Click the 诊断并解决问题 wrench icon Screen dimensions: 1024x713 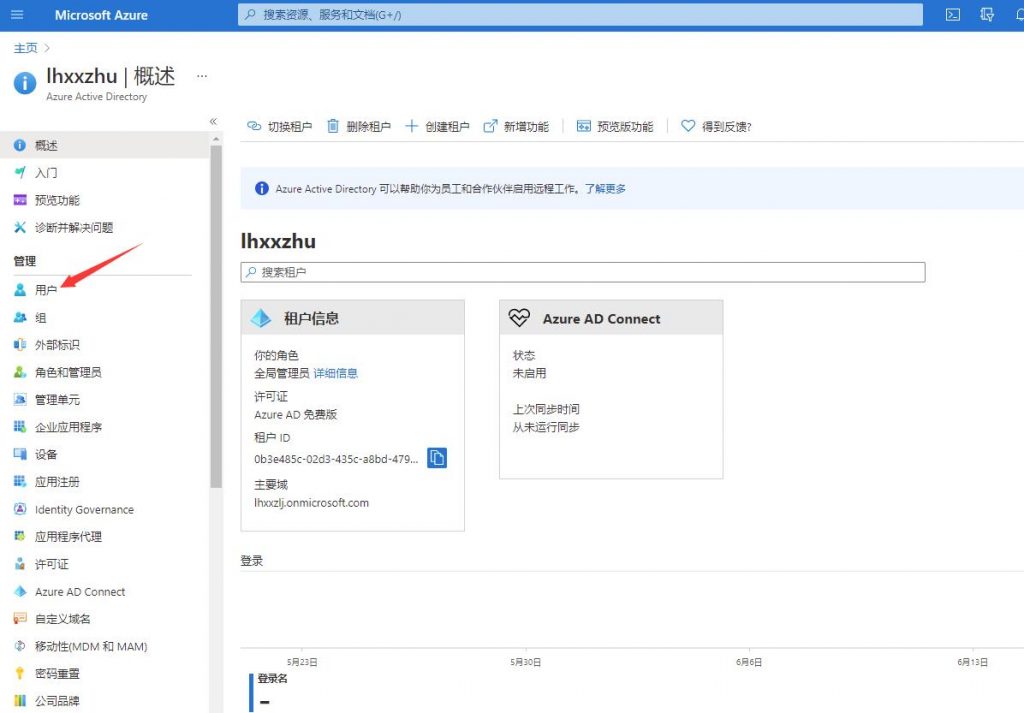click(x=20, y=227)
